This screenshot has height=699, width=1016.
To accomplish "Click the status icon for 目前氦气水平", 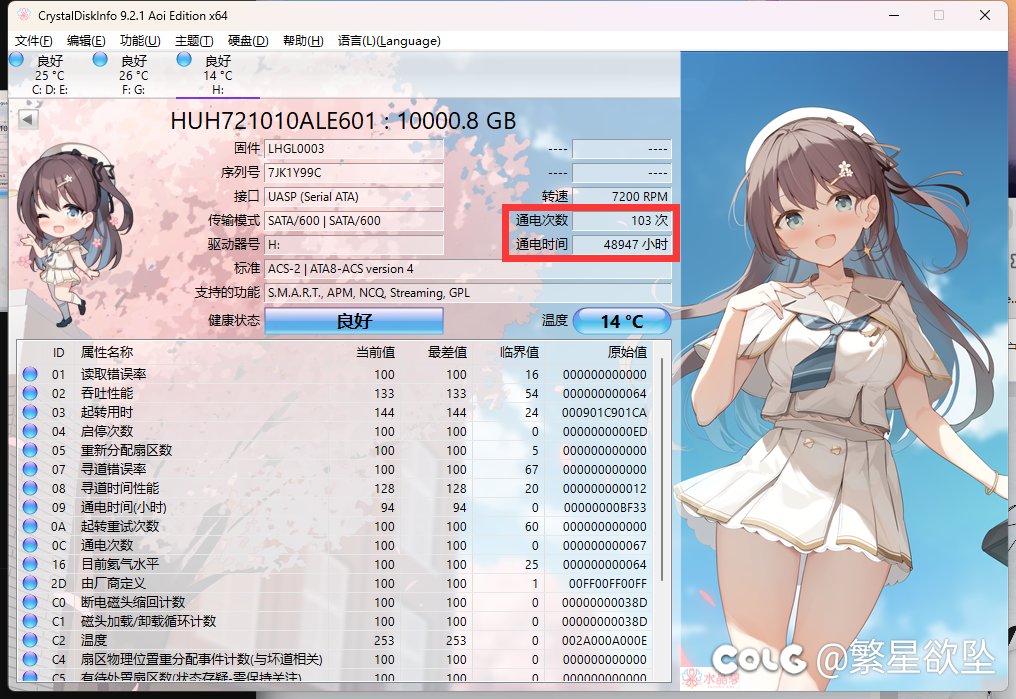I will click(30, 564).
